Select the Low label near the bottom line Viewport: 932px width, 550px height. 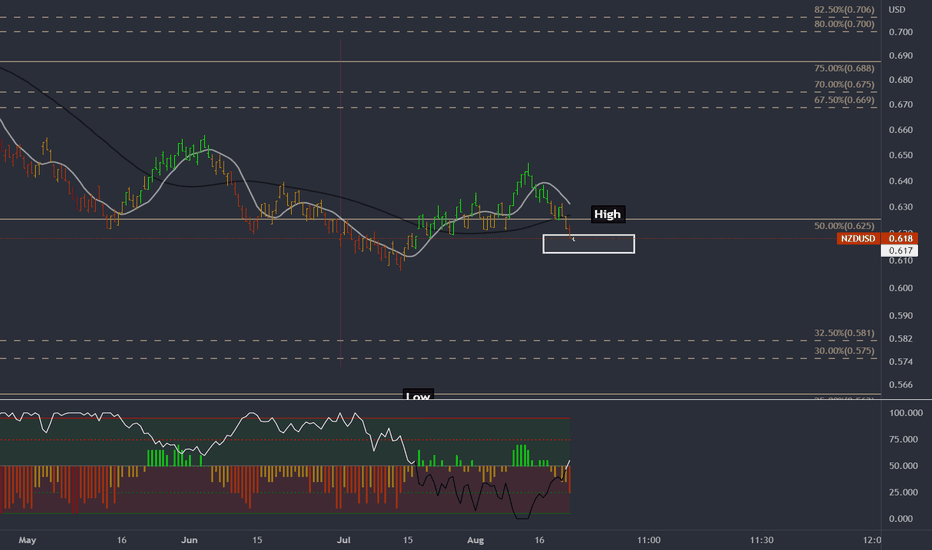pyautogui.click(x=418, y=395)
